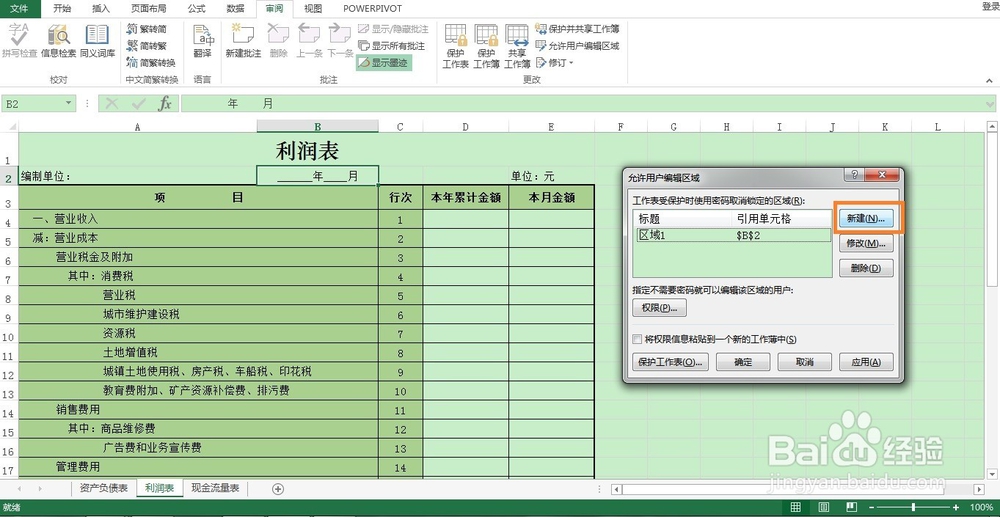Click the 删除(D) button in dialog

tap(865, 268)
